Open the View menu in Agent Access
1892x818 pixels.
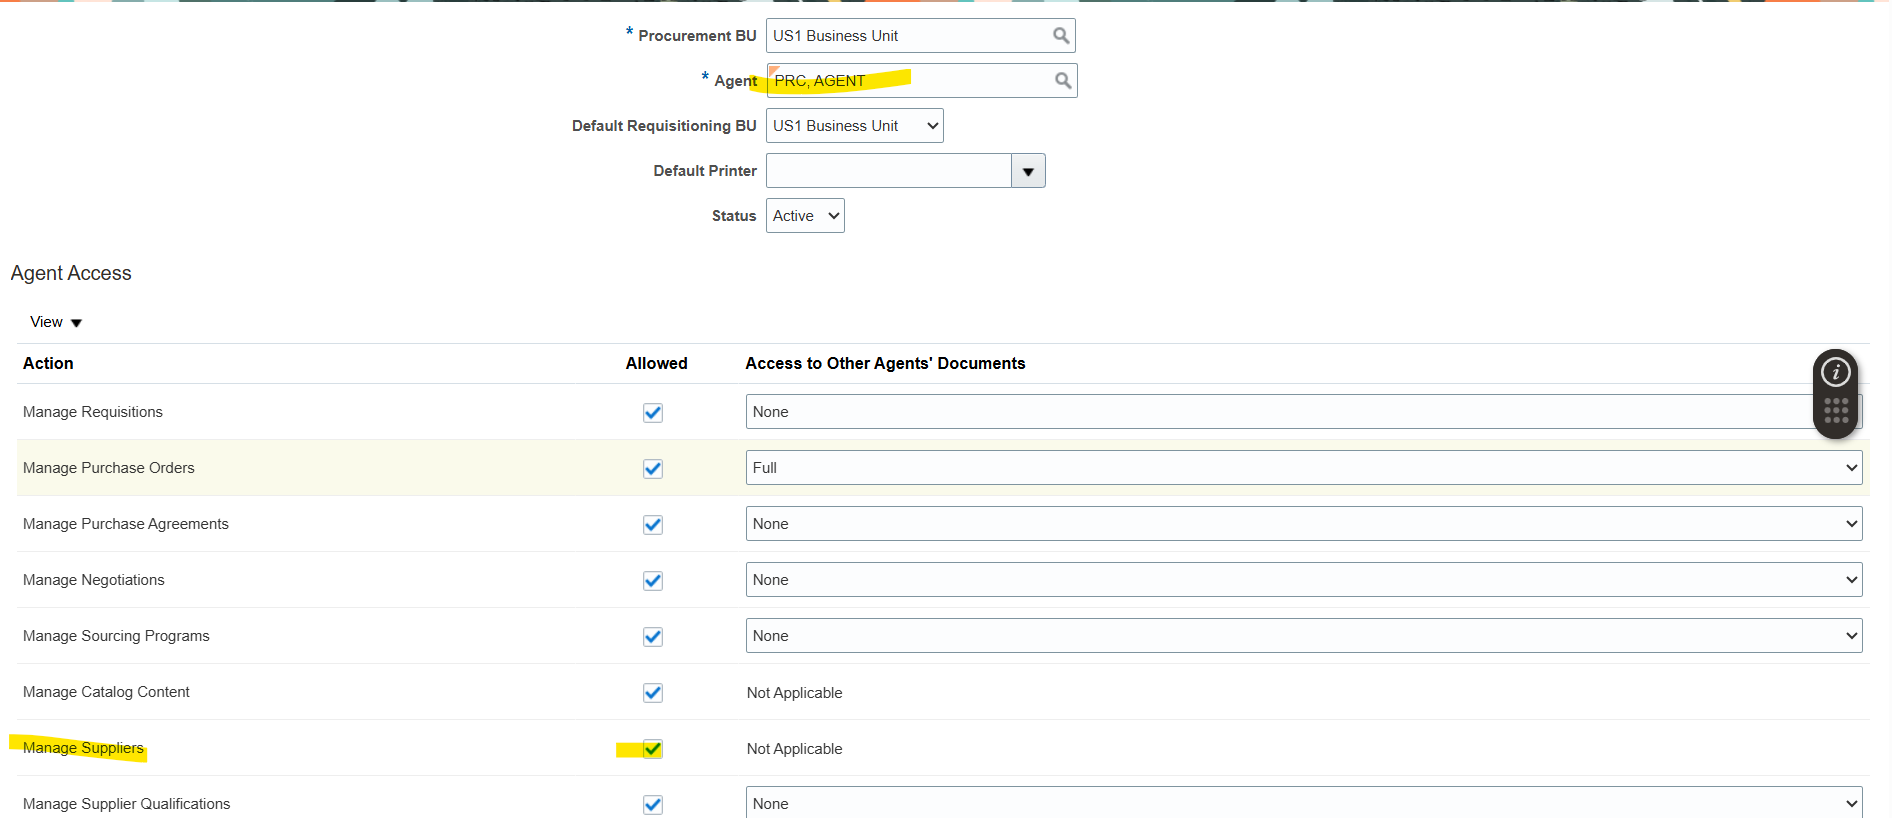56,322
